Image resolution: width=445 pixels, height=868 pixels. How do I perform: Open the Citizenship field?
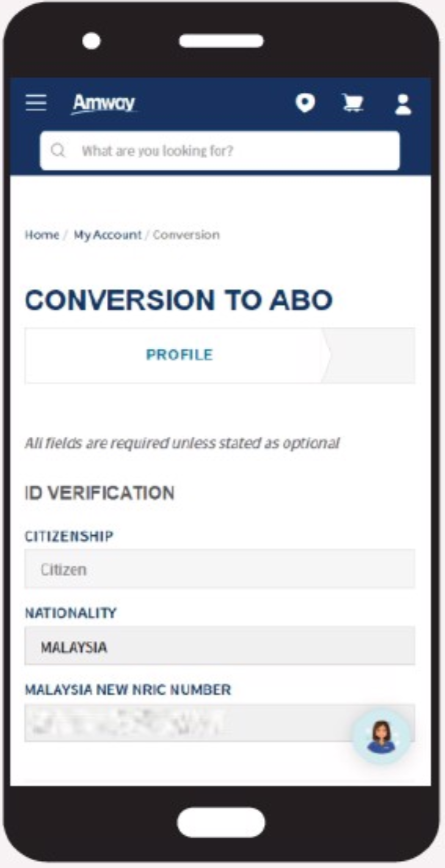coord(220,569)
